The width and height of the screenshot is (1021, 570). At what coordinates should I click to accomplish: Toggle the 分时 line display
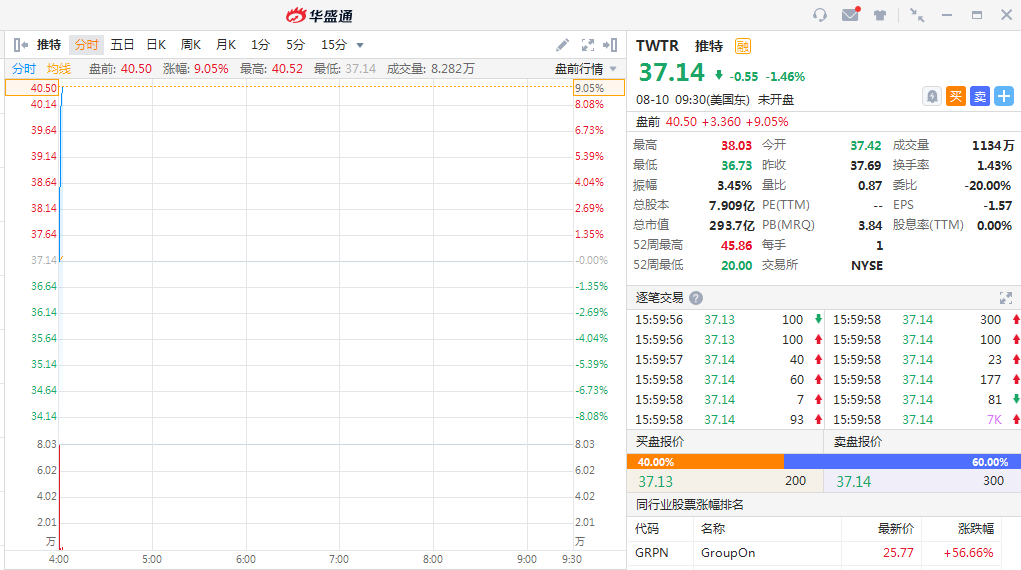pos(24,69)
